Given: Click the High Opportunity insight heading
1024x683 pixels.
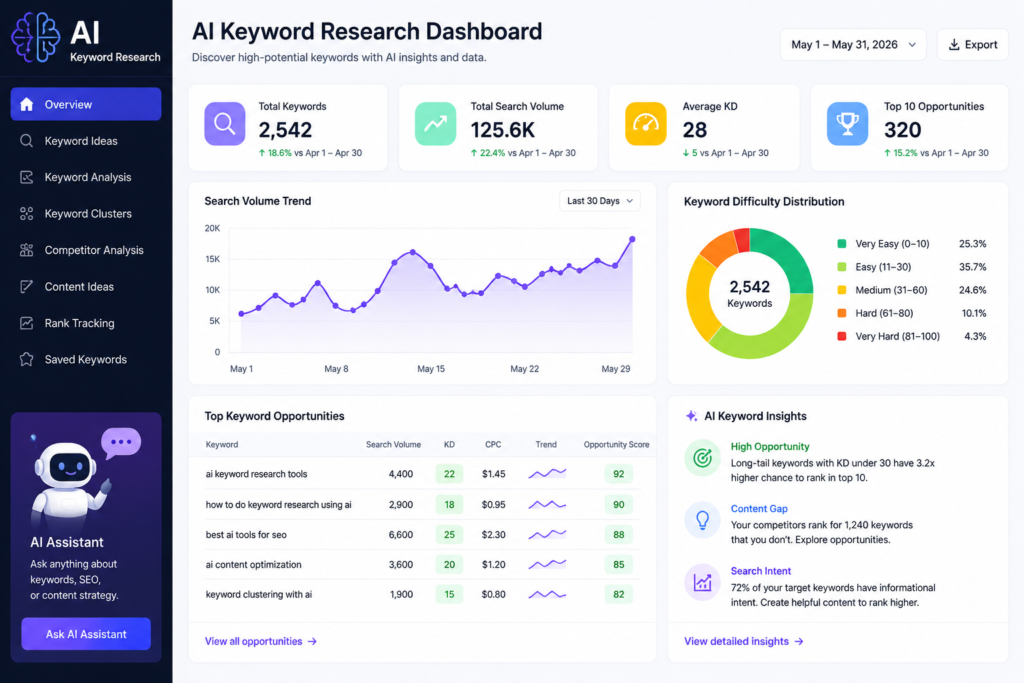Looking at the screenshot, I should pyautogui.click(x=770, y=447).
